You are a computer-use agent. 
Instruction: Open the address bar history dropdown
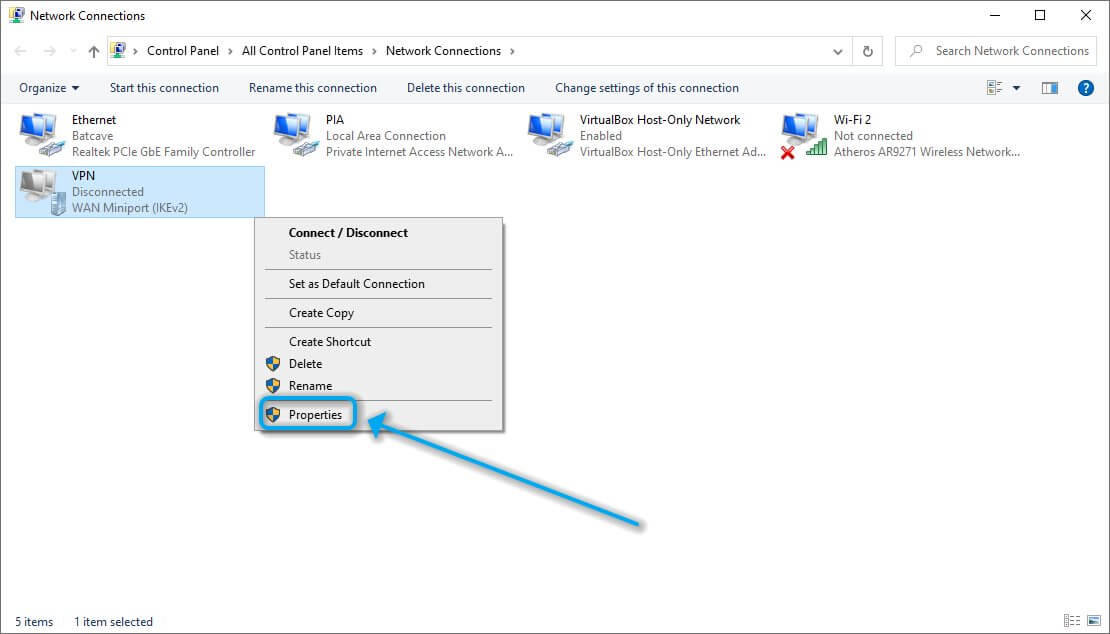pos(838,51)
